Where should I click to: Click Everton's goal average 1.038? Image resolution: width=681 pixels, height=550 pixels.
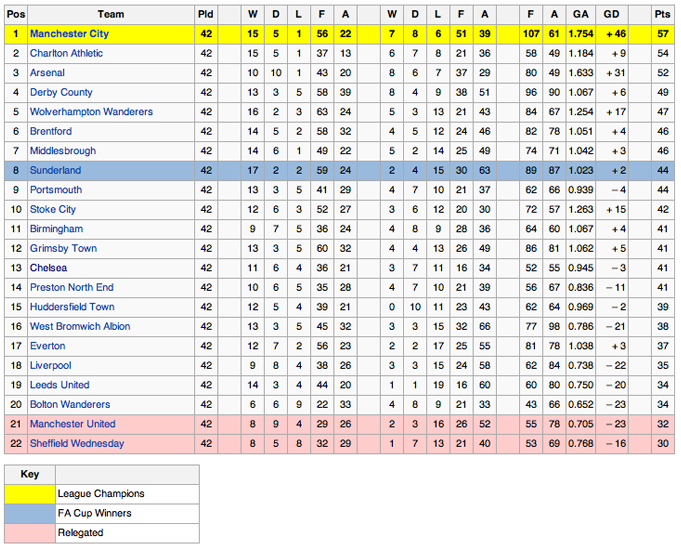(x=581, y=346)
